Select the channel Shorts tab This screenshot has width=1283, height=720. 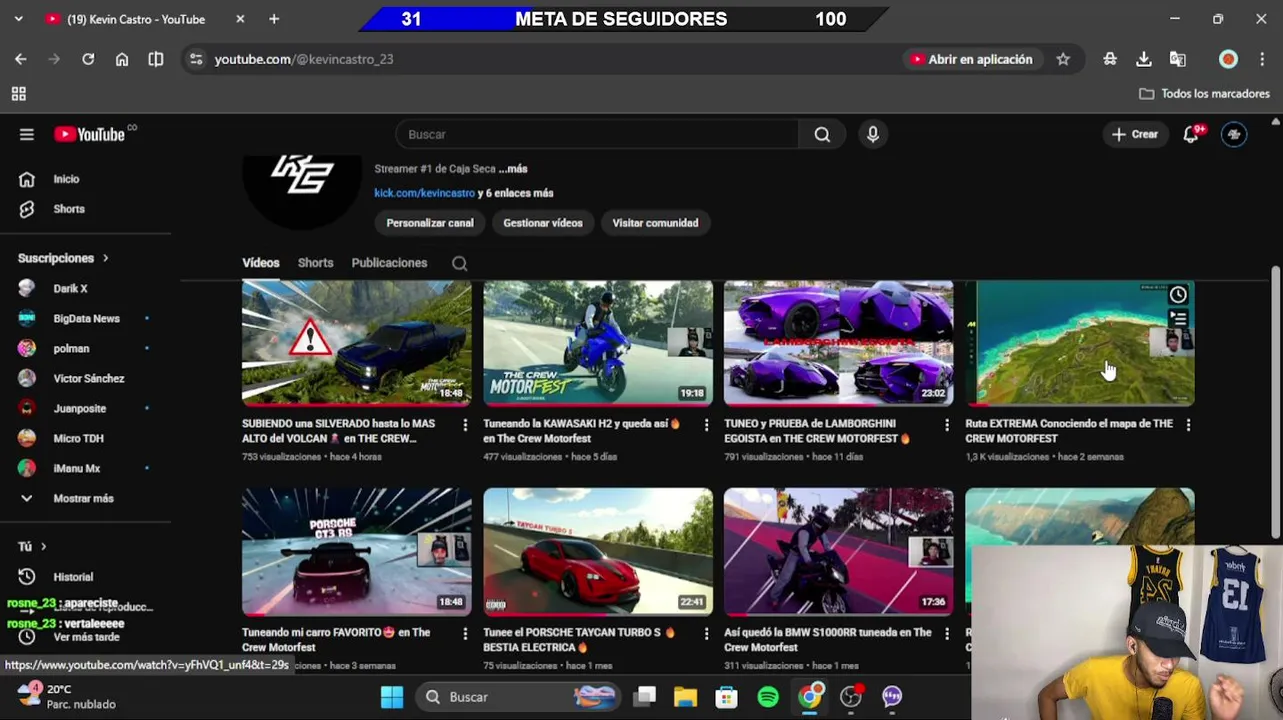315,263
